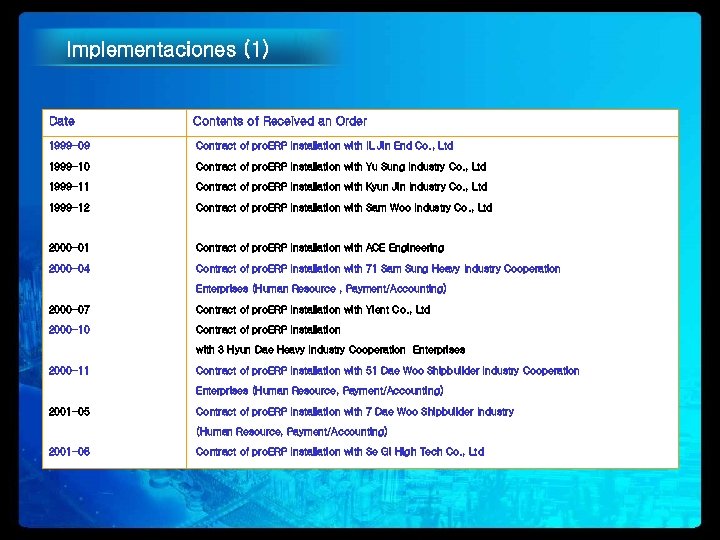Select the 'Contents of Received an Order' header
720x540 pixels.
click(x=280, y=121)
